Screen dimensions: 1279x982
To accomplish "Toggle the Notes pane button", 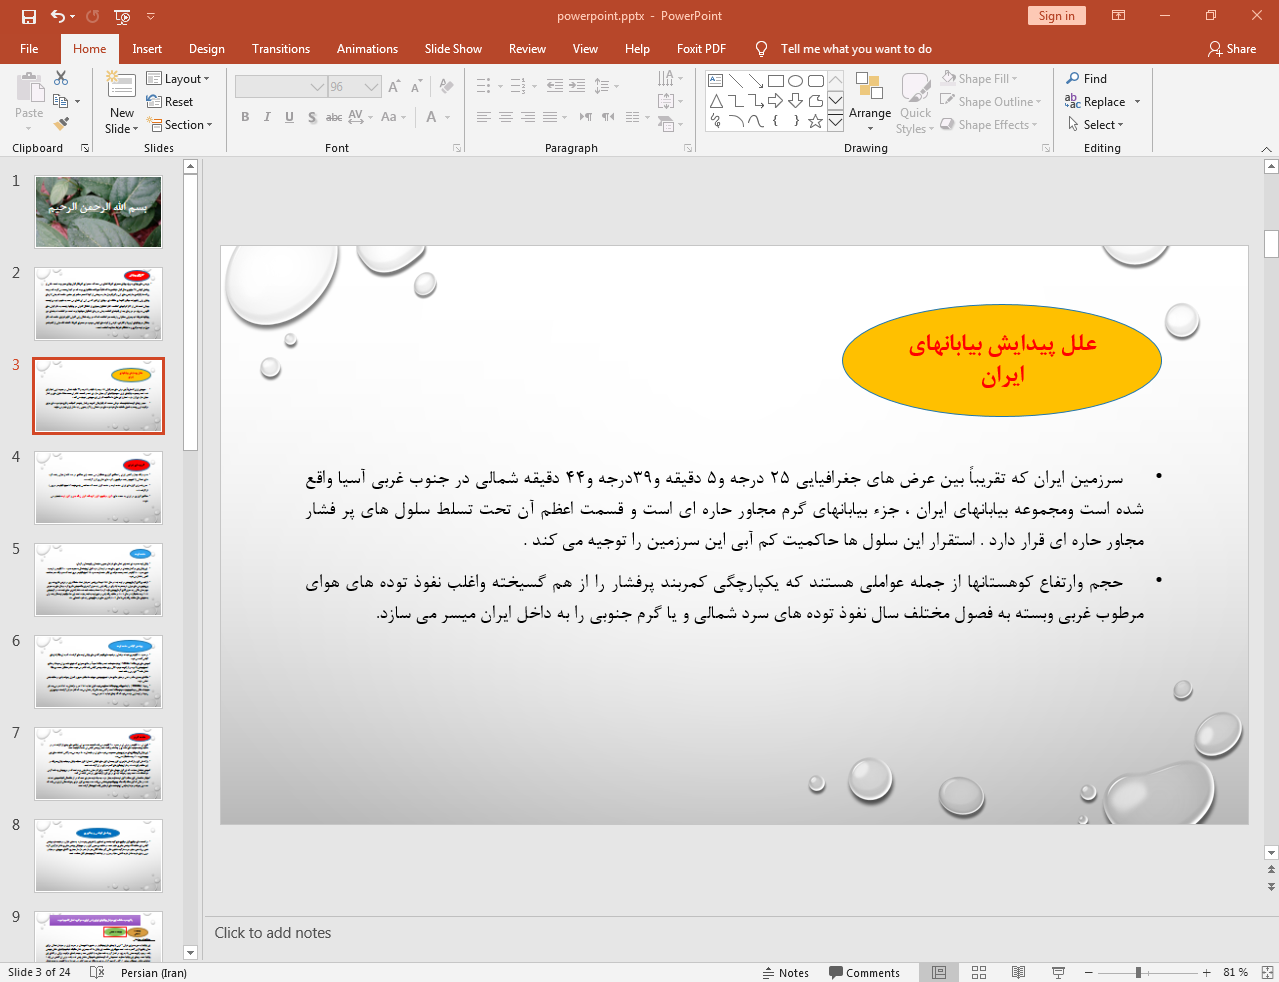I will pos(785,972).
